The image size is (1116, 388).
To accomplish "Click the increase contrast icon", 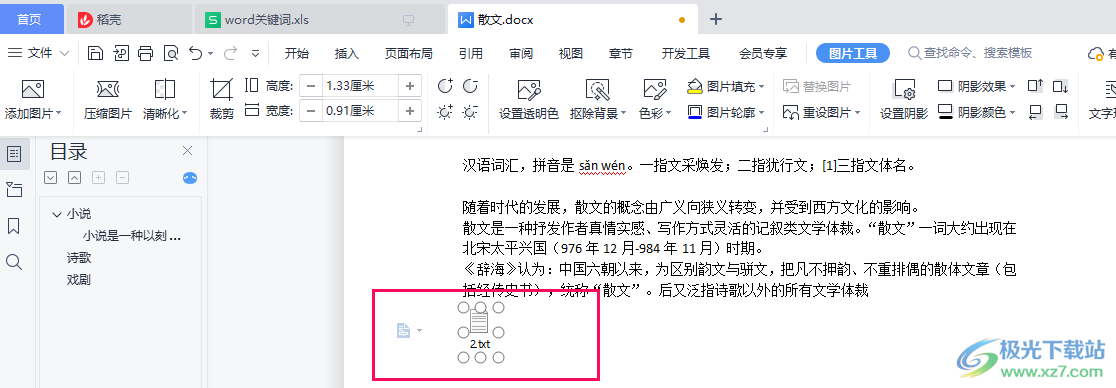I will pyautogui.click(x=446, y=86).
